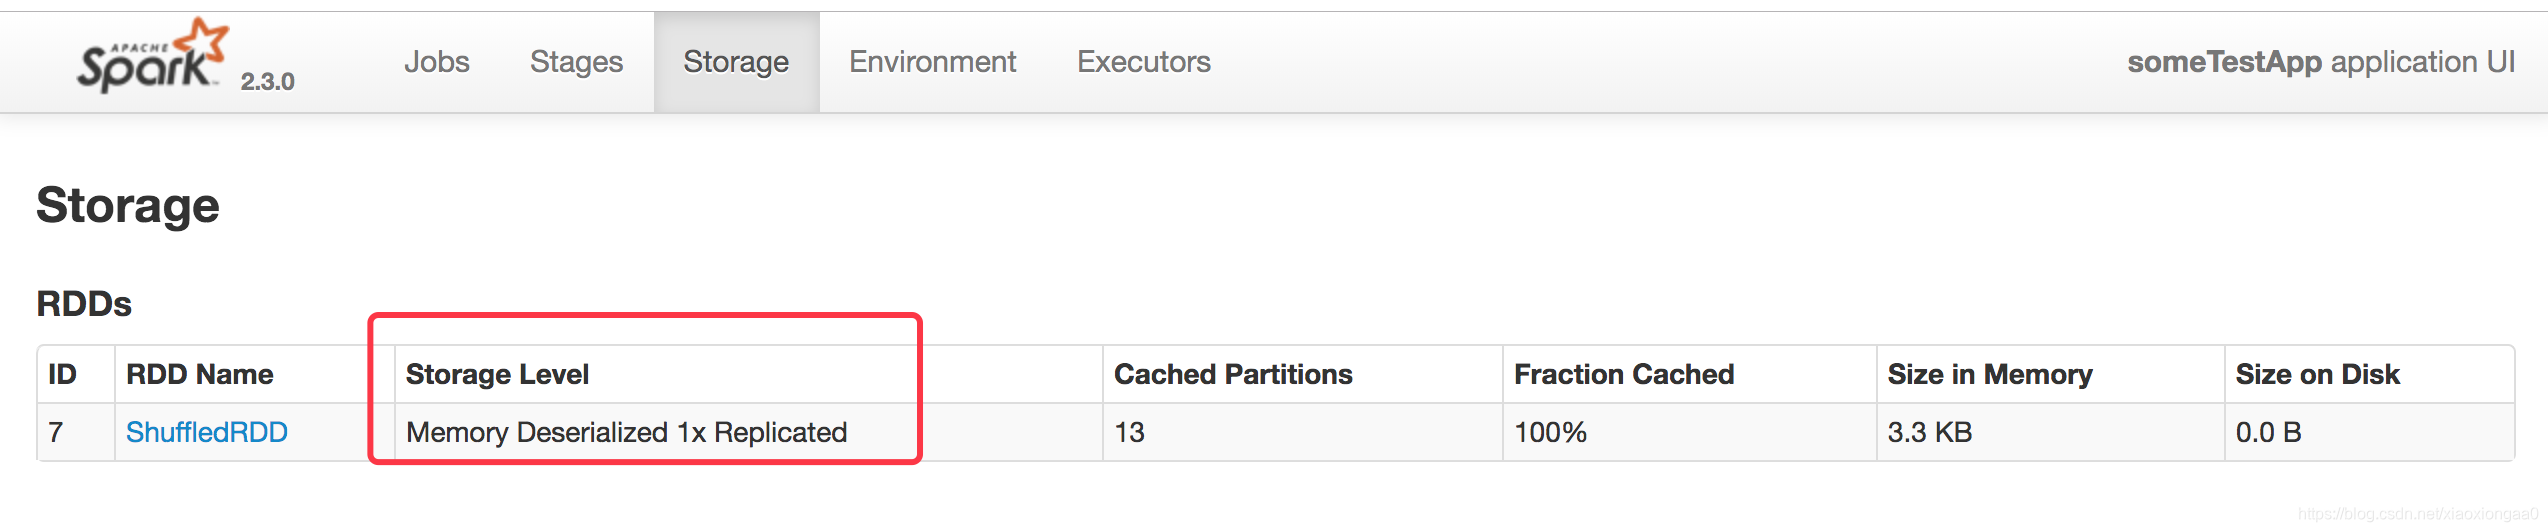The image size is (2548, 532).
Task: Click the 100% fraction cached value
Action: pos(1550,432)
